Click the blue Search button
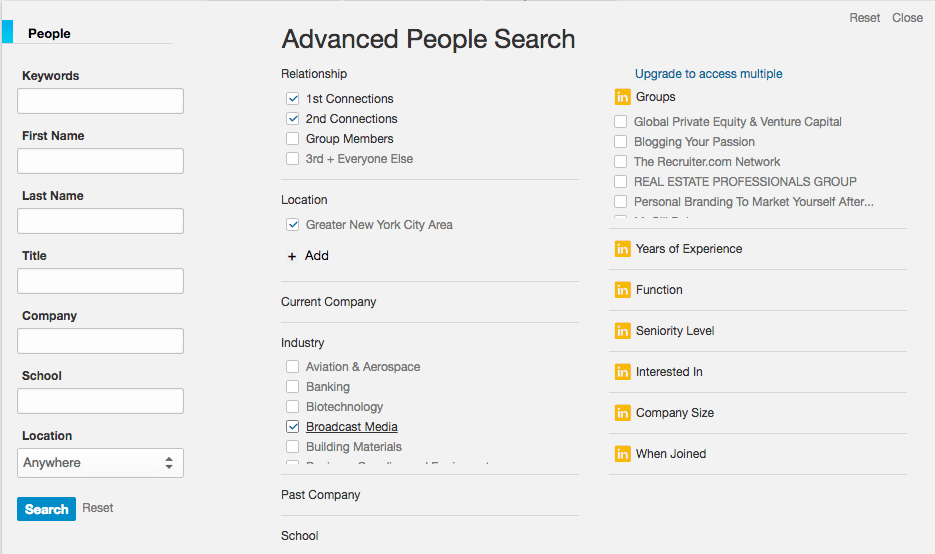Screen dimensions: 935x554 pyautogui.click(x=47, y=509)
